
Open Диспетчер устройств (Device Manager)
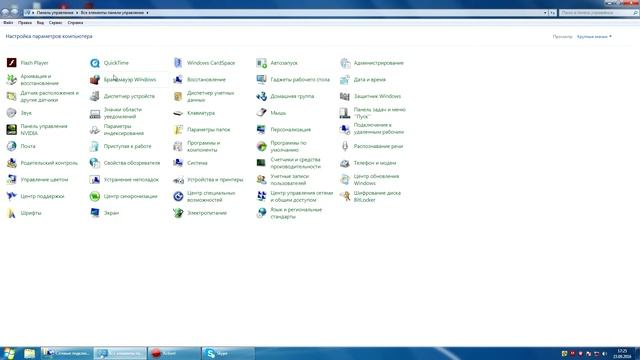pos(122,96)
